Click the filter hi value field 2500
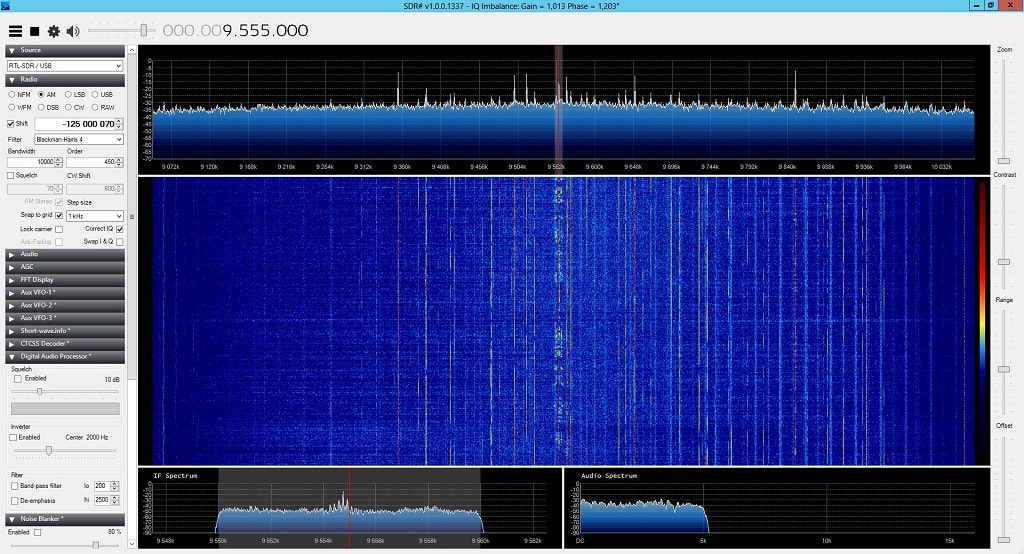 coord(102,500)
